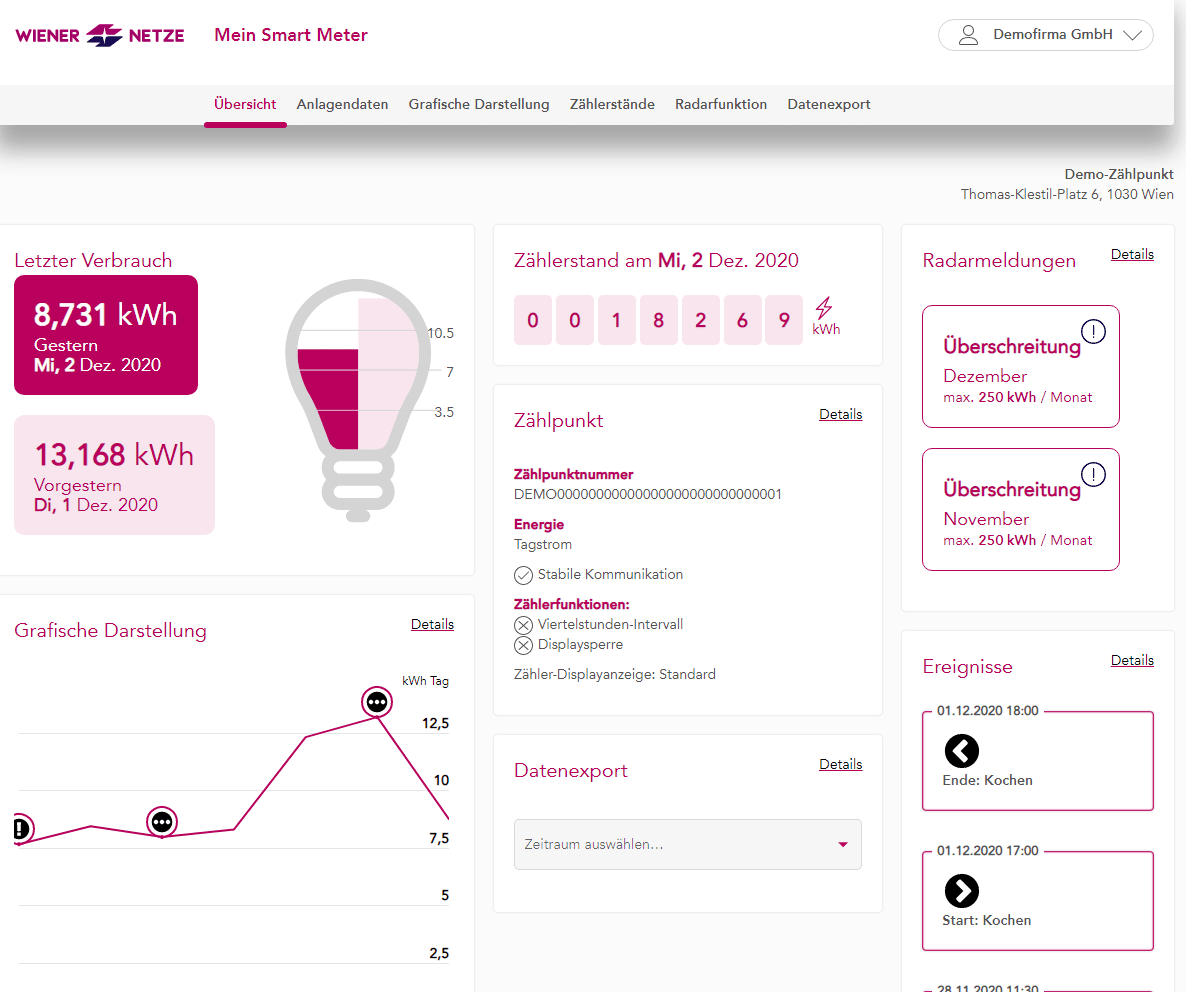The image size is (1186, 992).
Task: Toggle the Viertelstunden-Intervall status icon
Action: point(523,625)
